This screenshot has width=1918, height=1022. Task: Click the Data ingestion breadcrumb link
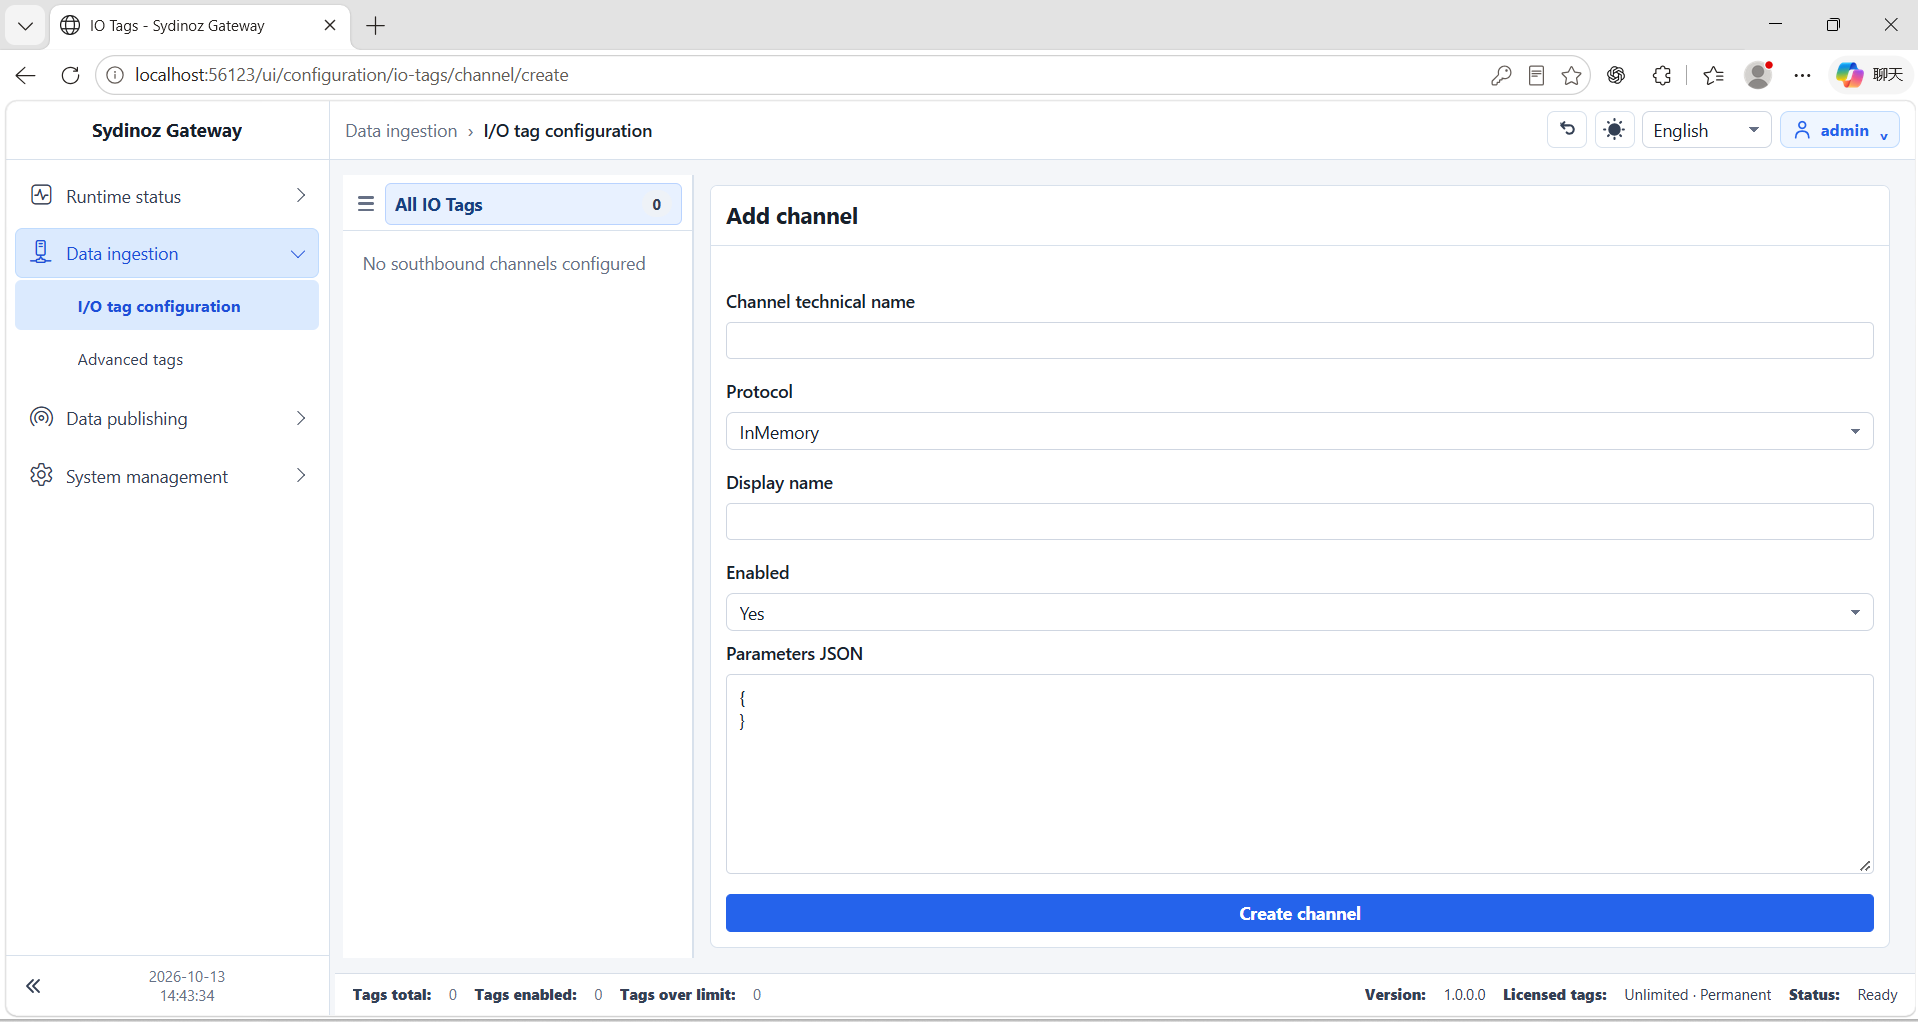pyautogui.click(x=401, y=131)
